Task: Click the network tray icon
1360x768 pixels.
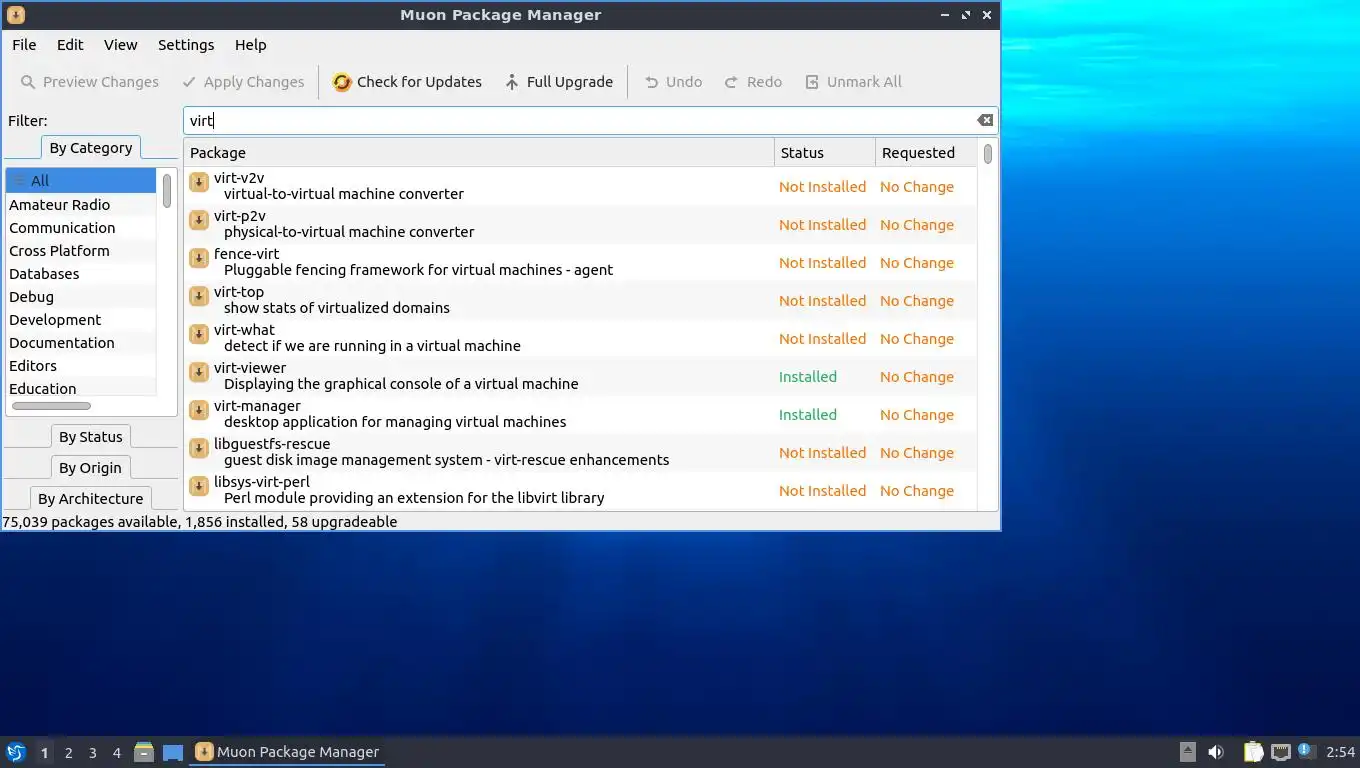Action: tap(1281, 752)
